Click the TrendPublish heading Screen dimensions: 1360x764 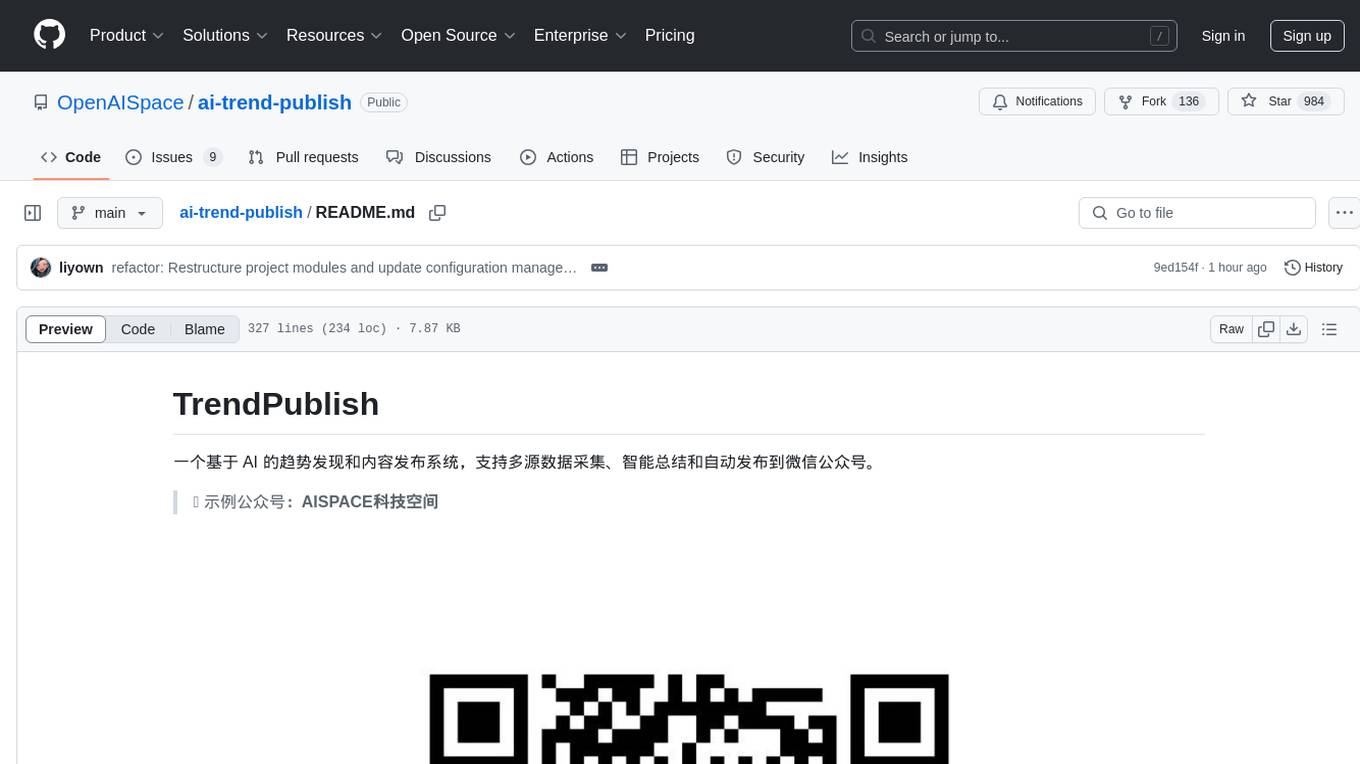tap(276, 404)
